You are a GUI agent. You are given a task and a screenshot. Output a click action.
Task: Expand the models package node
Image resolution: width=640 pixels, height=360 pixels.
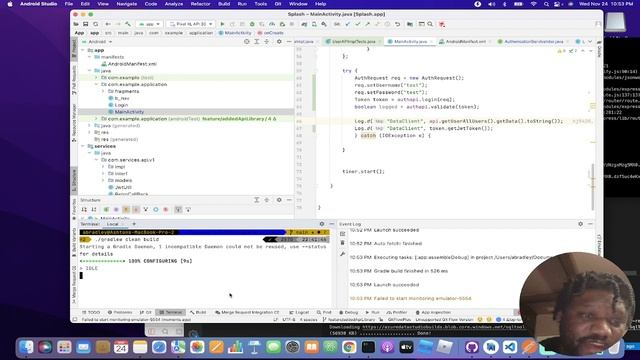click(103, 180)
